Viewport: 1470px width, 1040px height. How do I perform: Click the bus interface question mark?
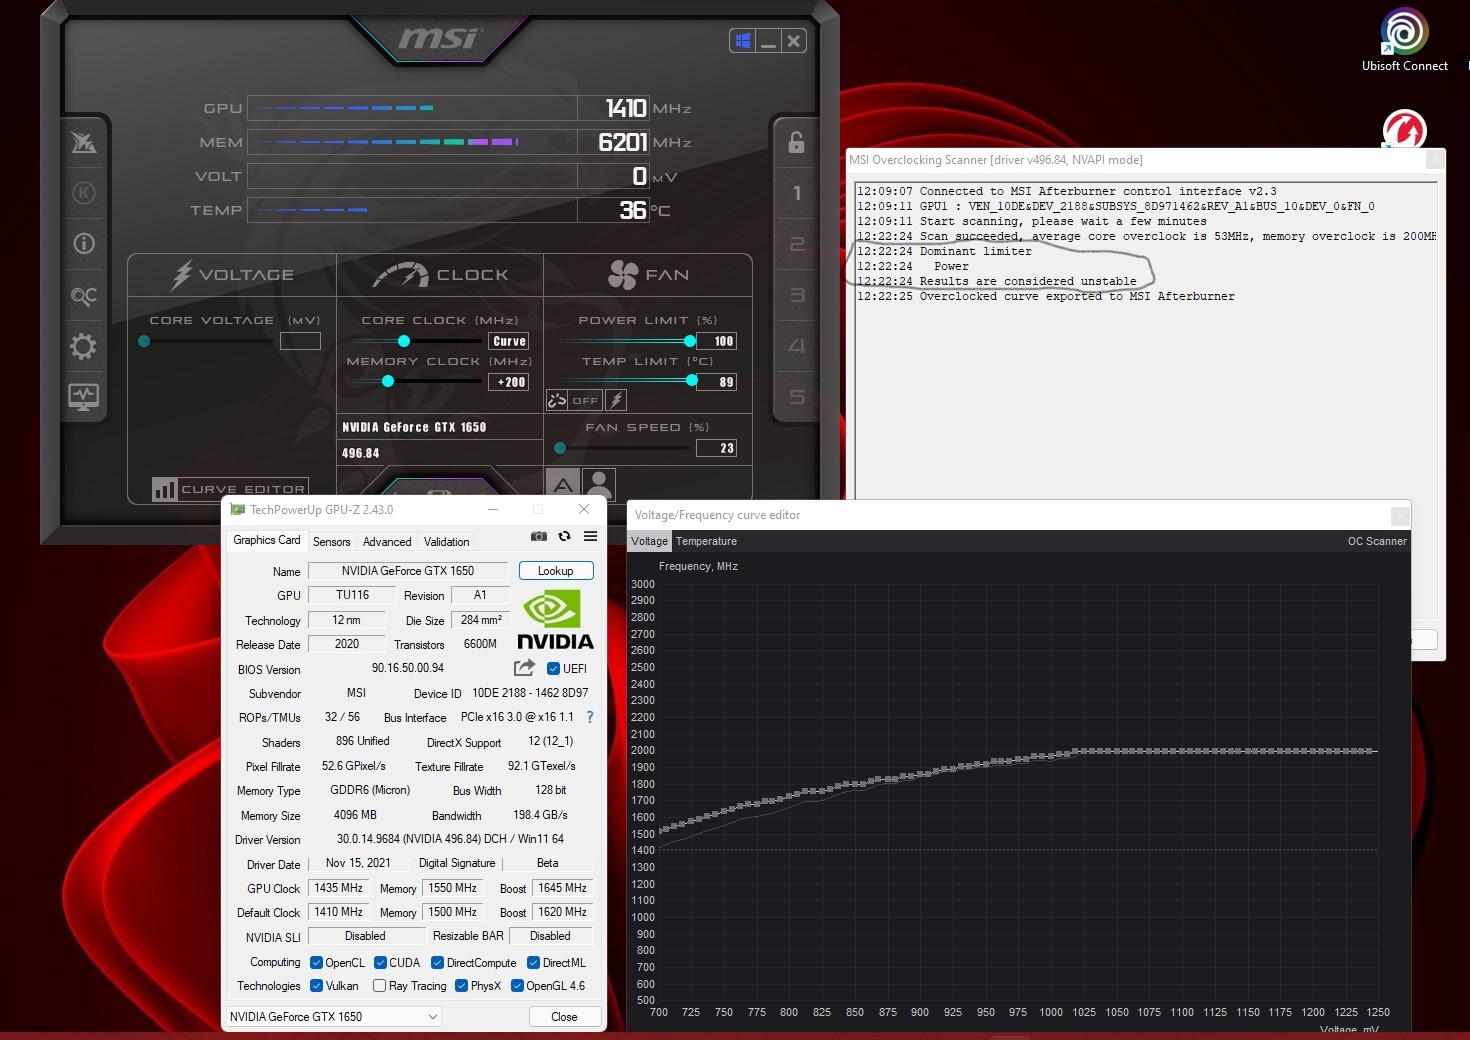coord(590,717)
